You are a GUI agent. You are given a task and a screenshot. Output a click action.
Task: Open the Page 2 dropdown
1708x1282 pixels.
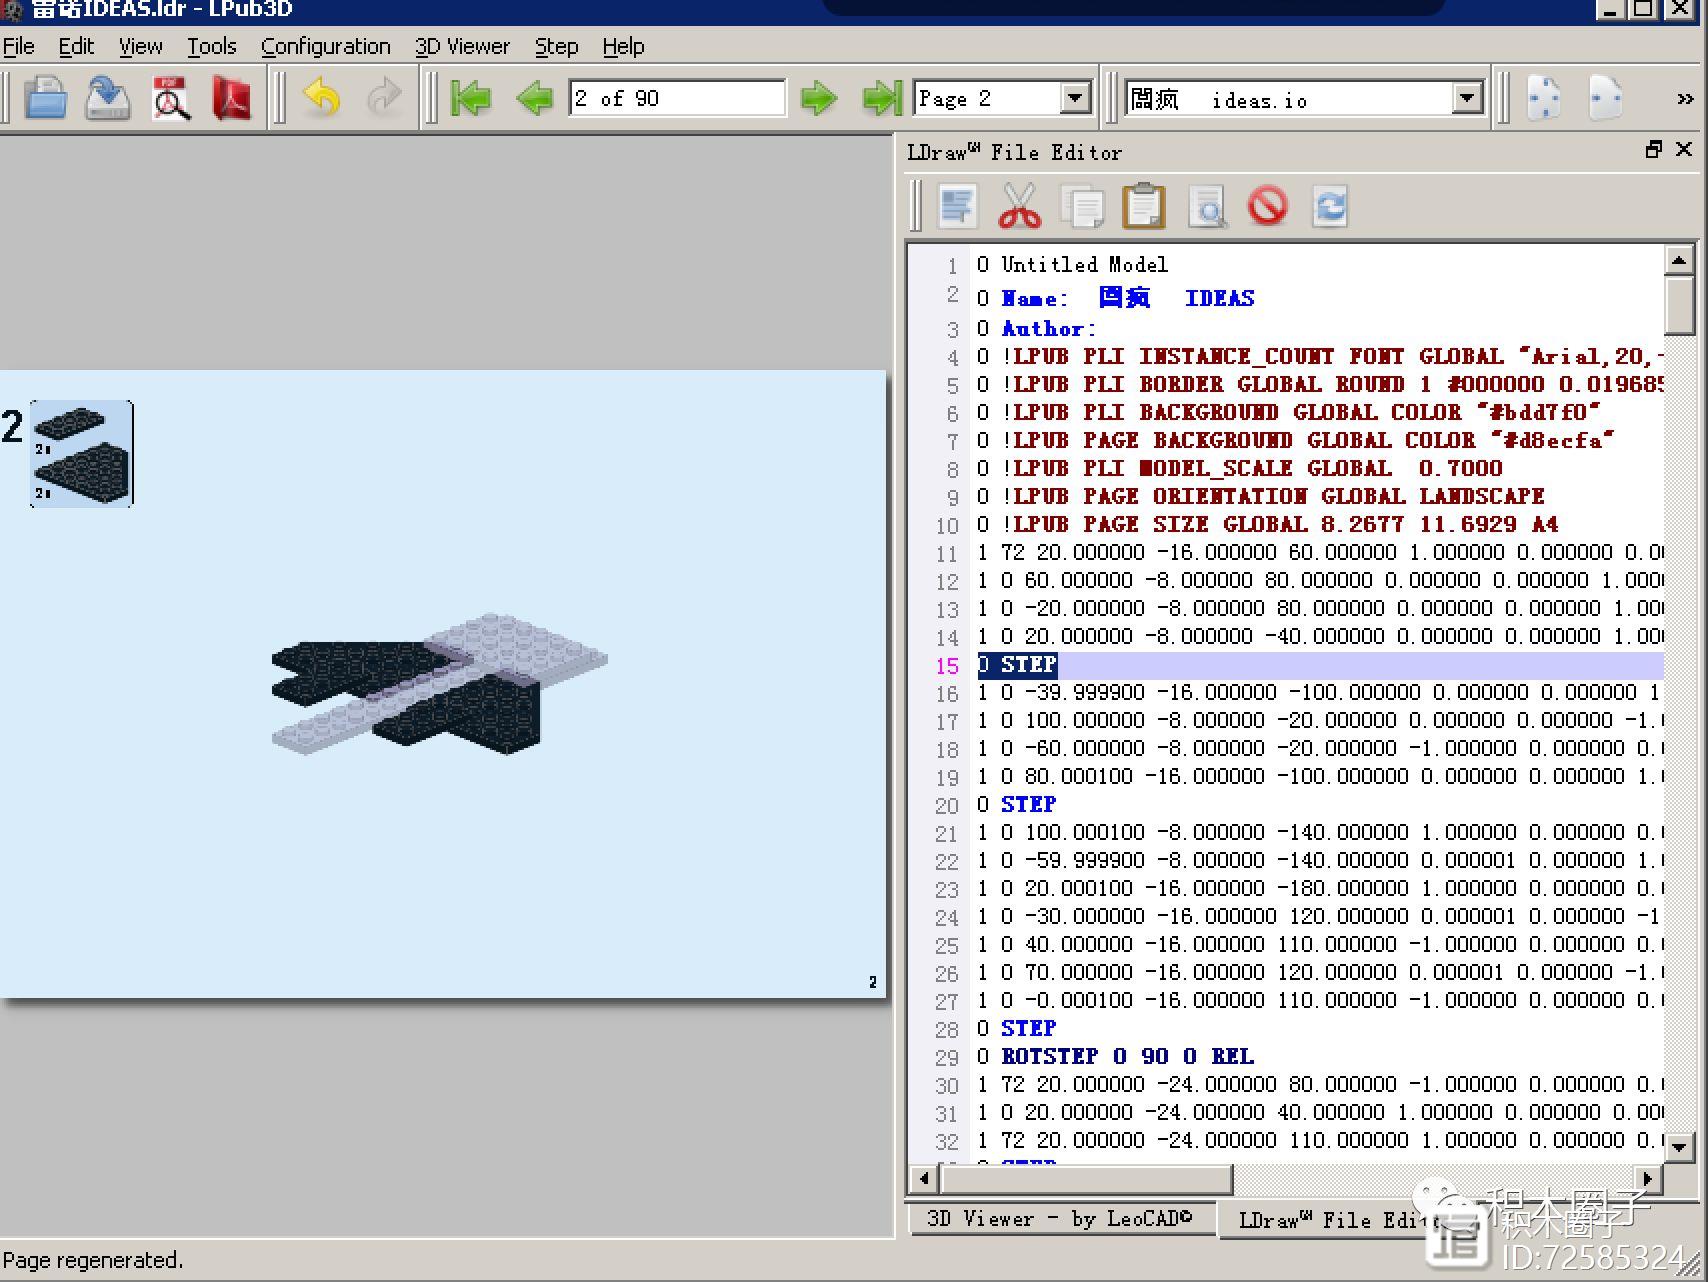pos(1075,98)
